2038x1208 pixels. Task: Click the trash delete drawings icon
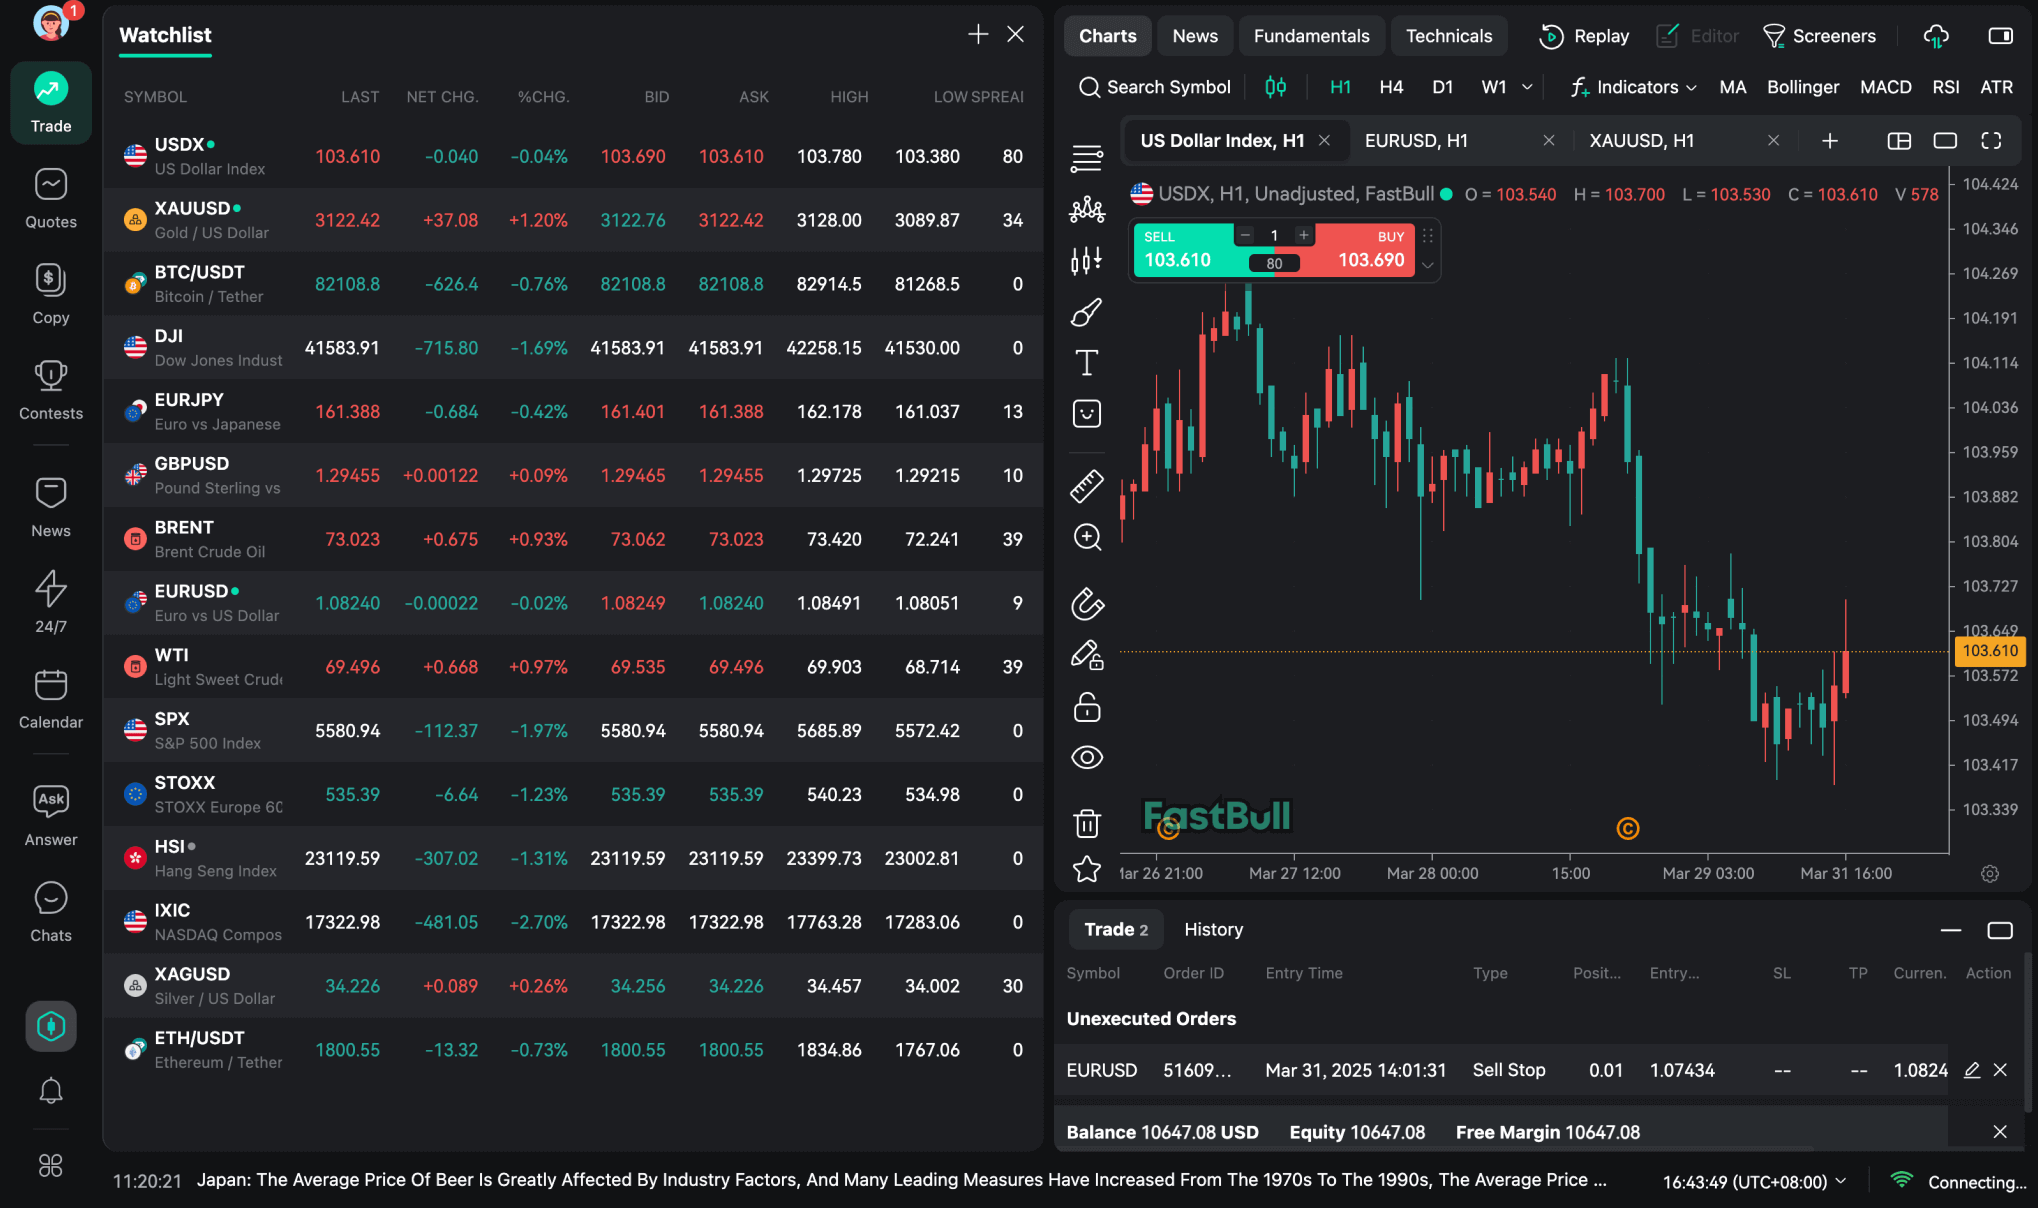point(1087,823)
